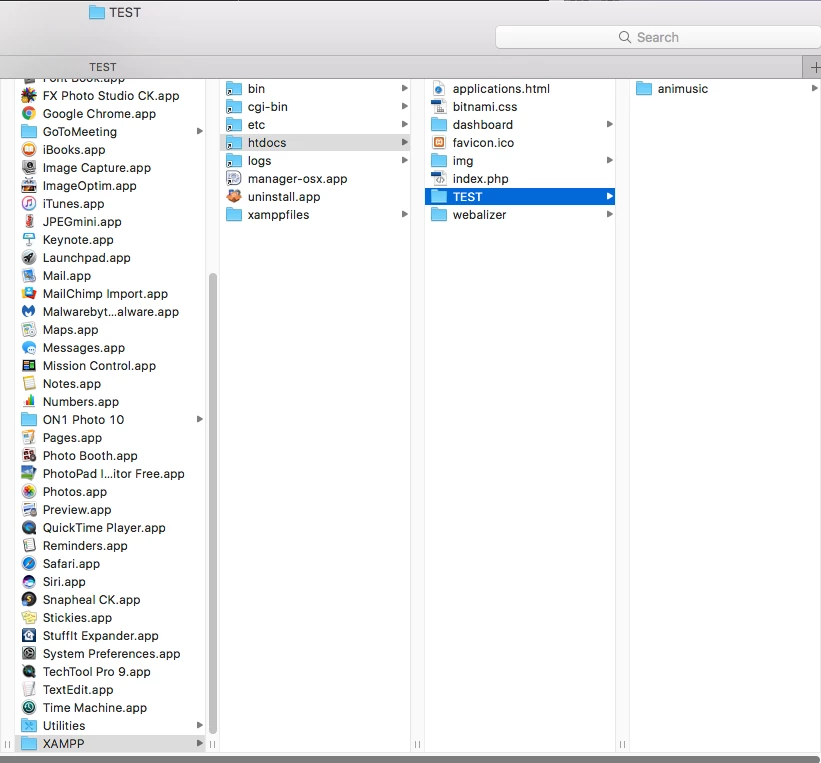Expand the dashboard folder arrow
Viewport: 821px width, 763px height.
tap(609, 124)
